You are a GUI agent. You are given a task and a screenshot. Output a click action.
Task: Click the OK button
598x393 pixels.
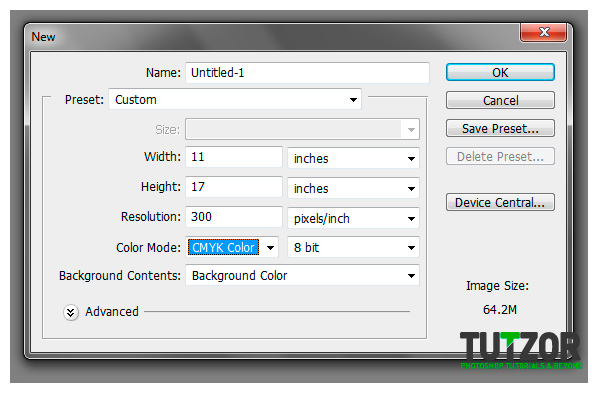(500, 72)
